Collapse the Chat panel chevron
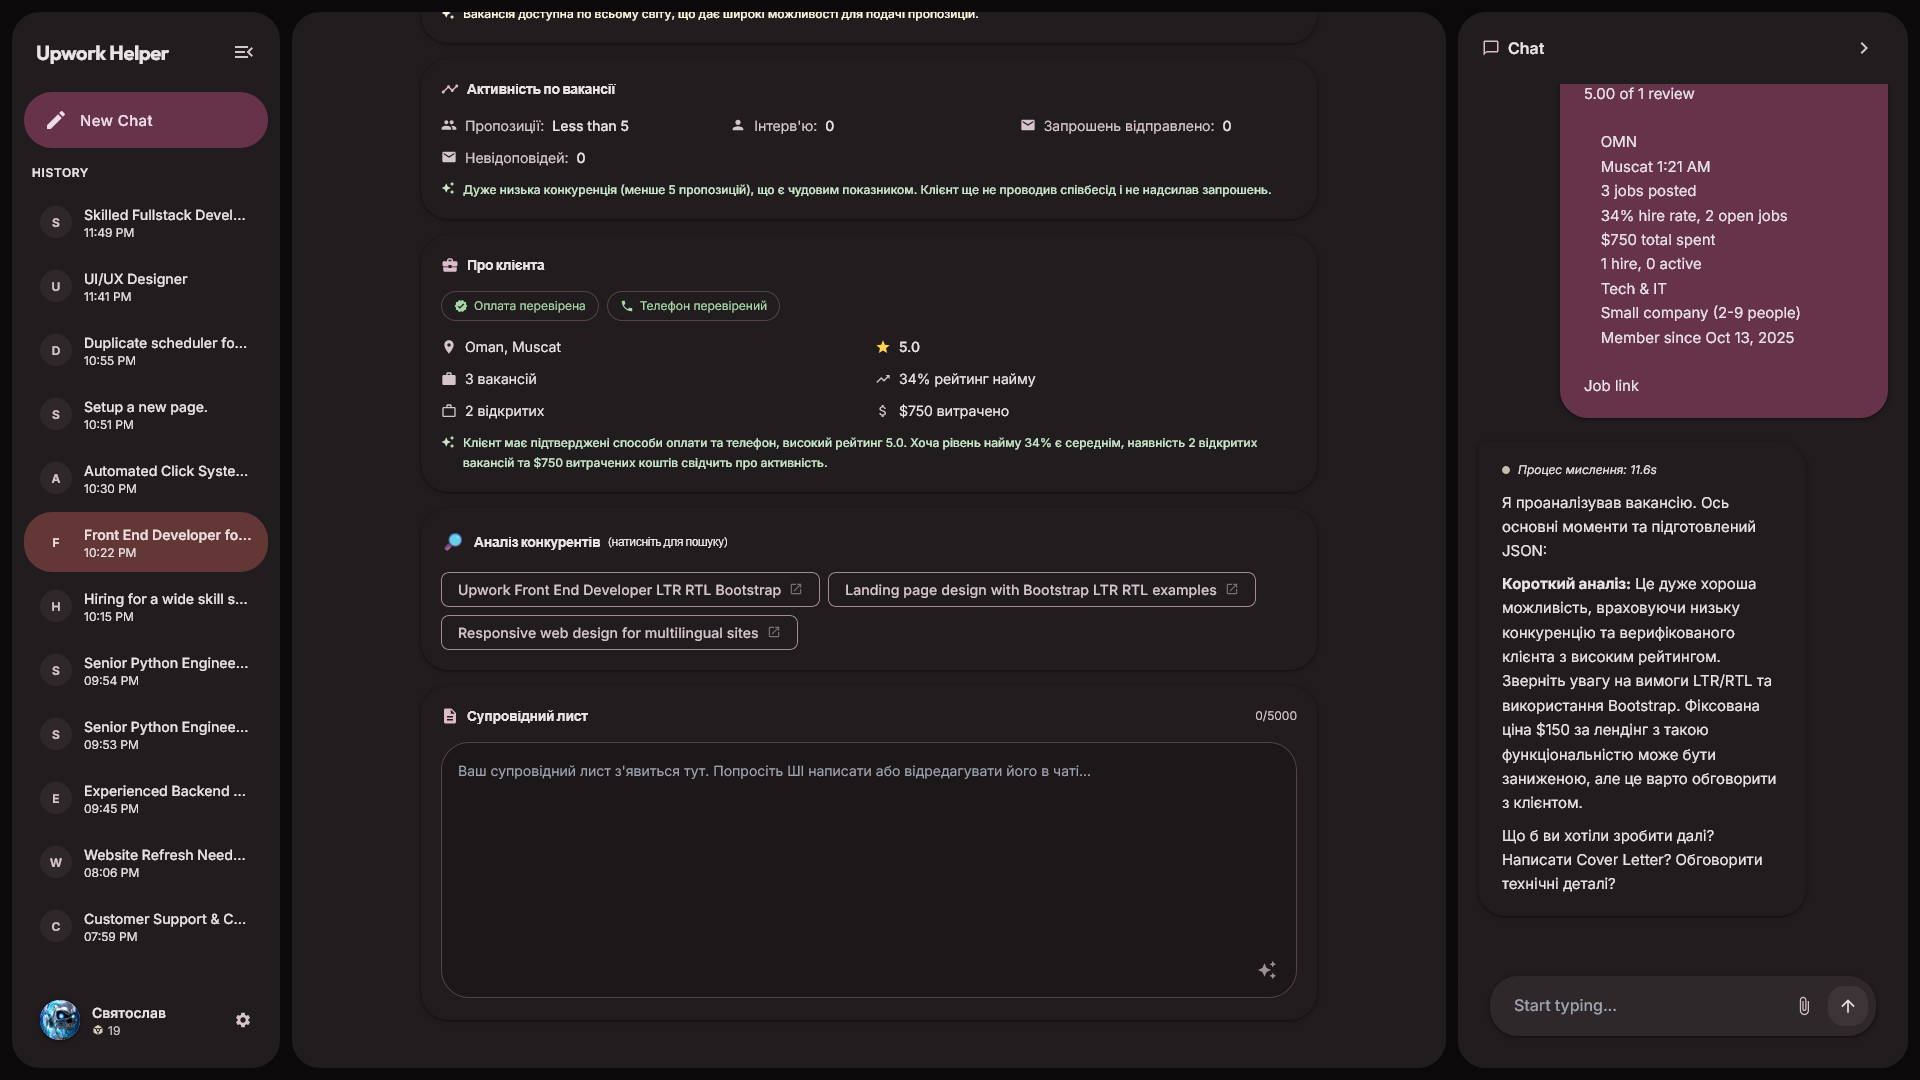 pyautogui.click(x=1863, y=48)
